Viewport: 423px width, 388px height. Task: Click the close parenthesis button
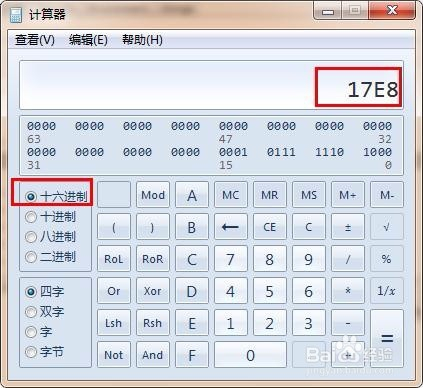click(153, 227)
